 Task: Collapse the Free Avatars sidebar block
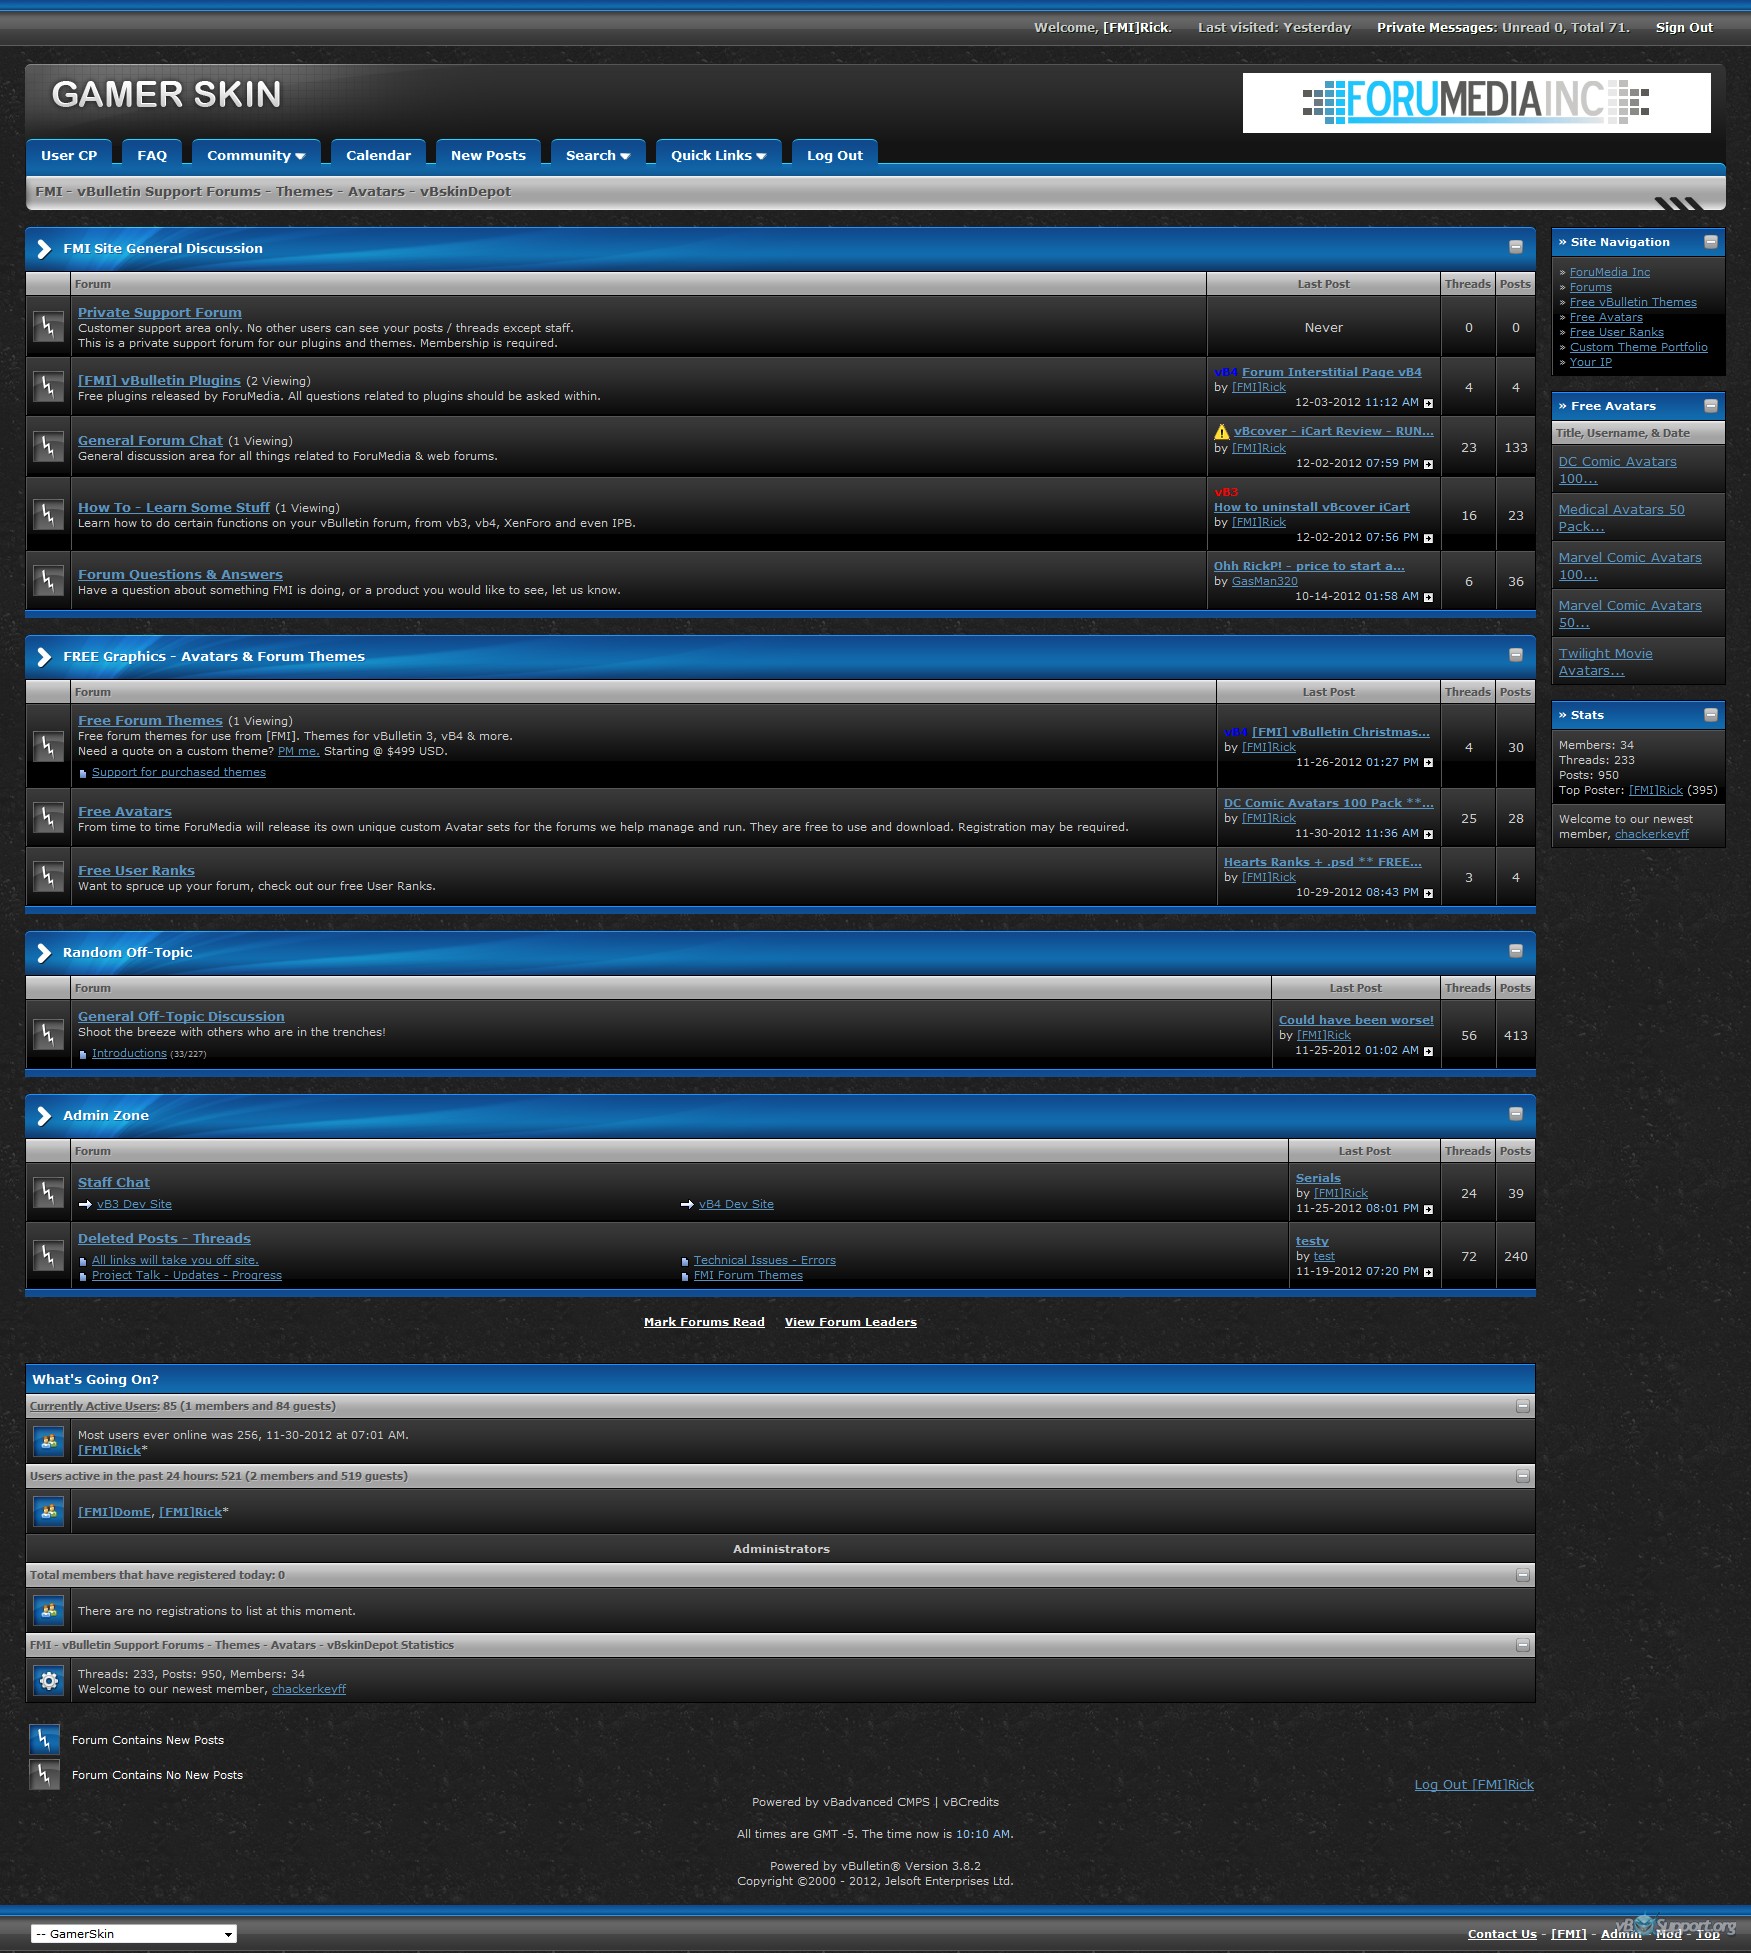pos(1711,406)
